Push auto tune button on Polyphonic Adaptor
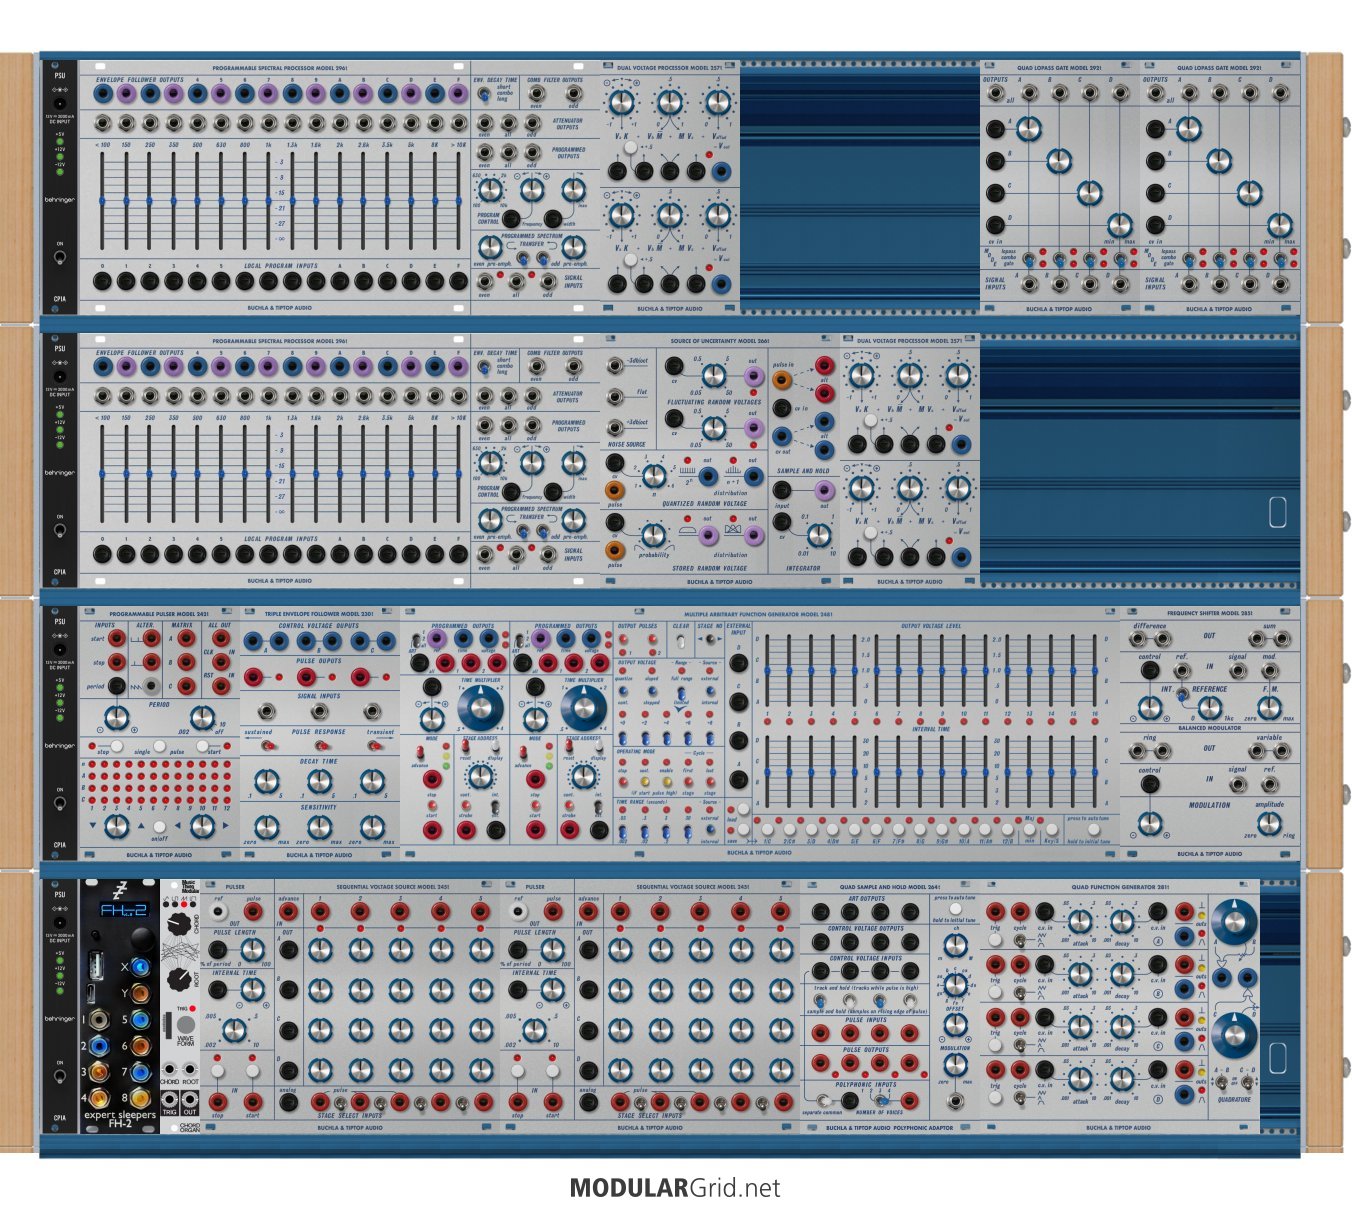The height and width of the screenshot is (1209, 1352). [956, 909]
